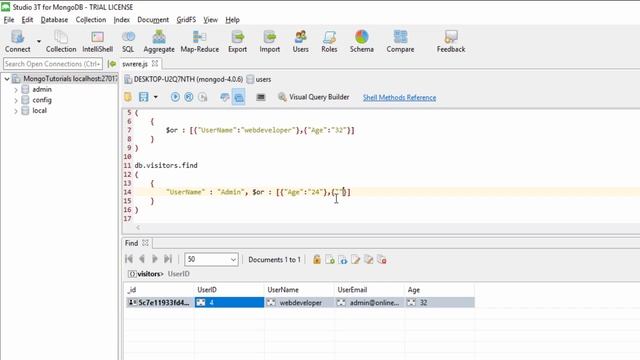Click the save script icon

(144, 97)
